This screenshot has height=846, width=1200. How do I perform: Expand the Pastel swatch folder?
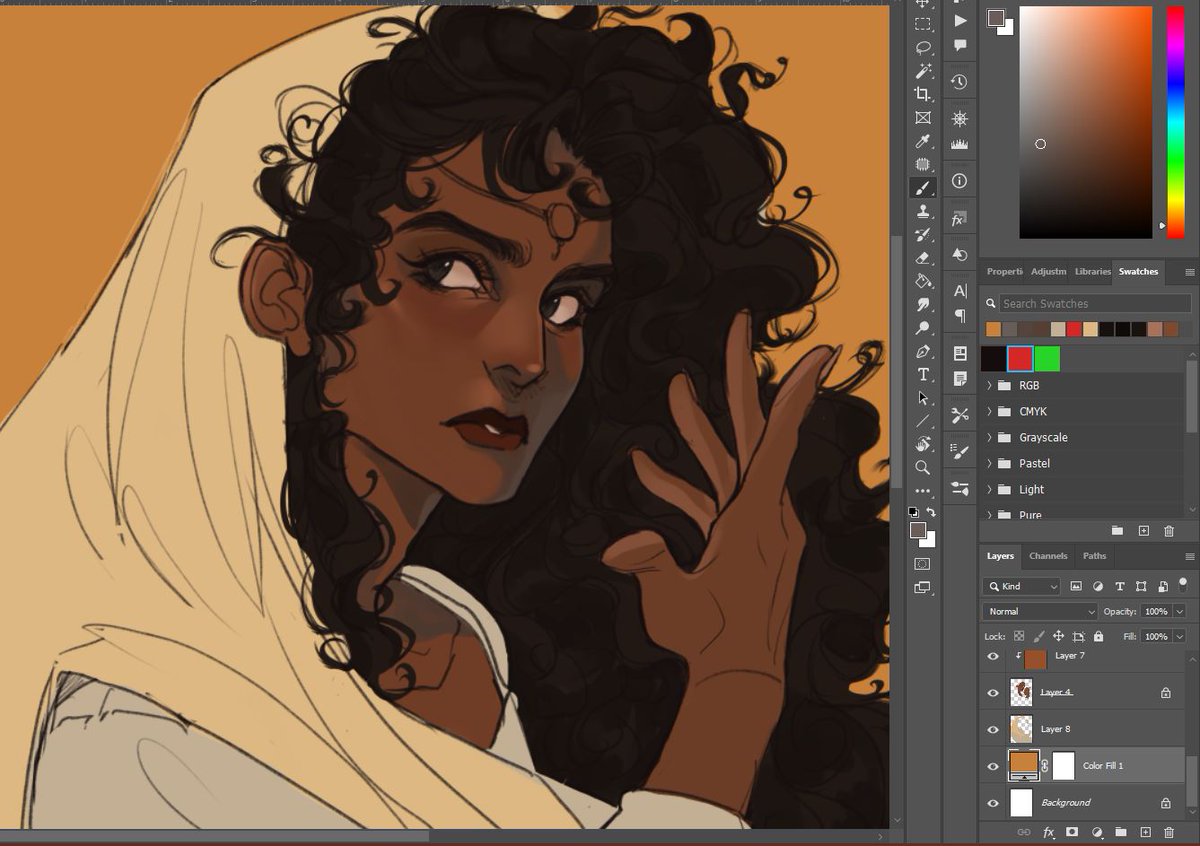tap(990, 463)
